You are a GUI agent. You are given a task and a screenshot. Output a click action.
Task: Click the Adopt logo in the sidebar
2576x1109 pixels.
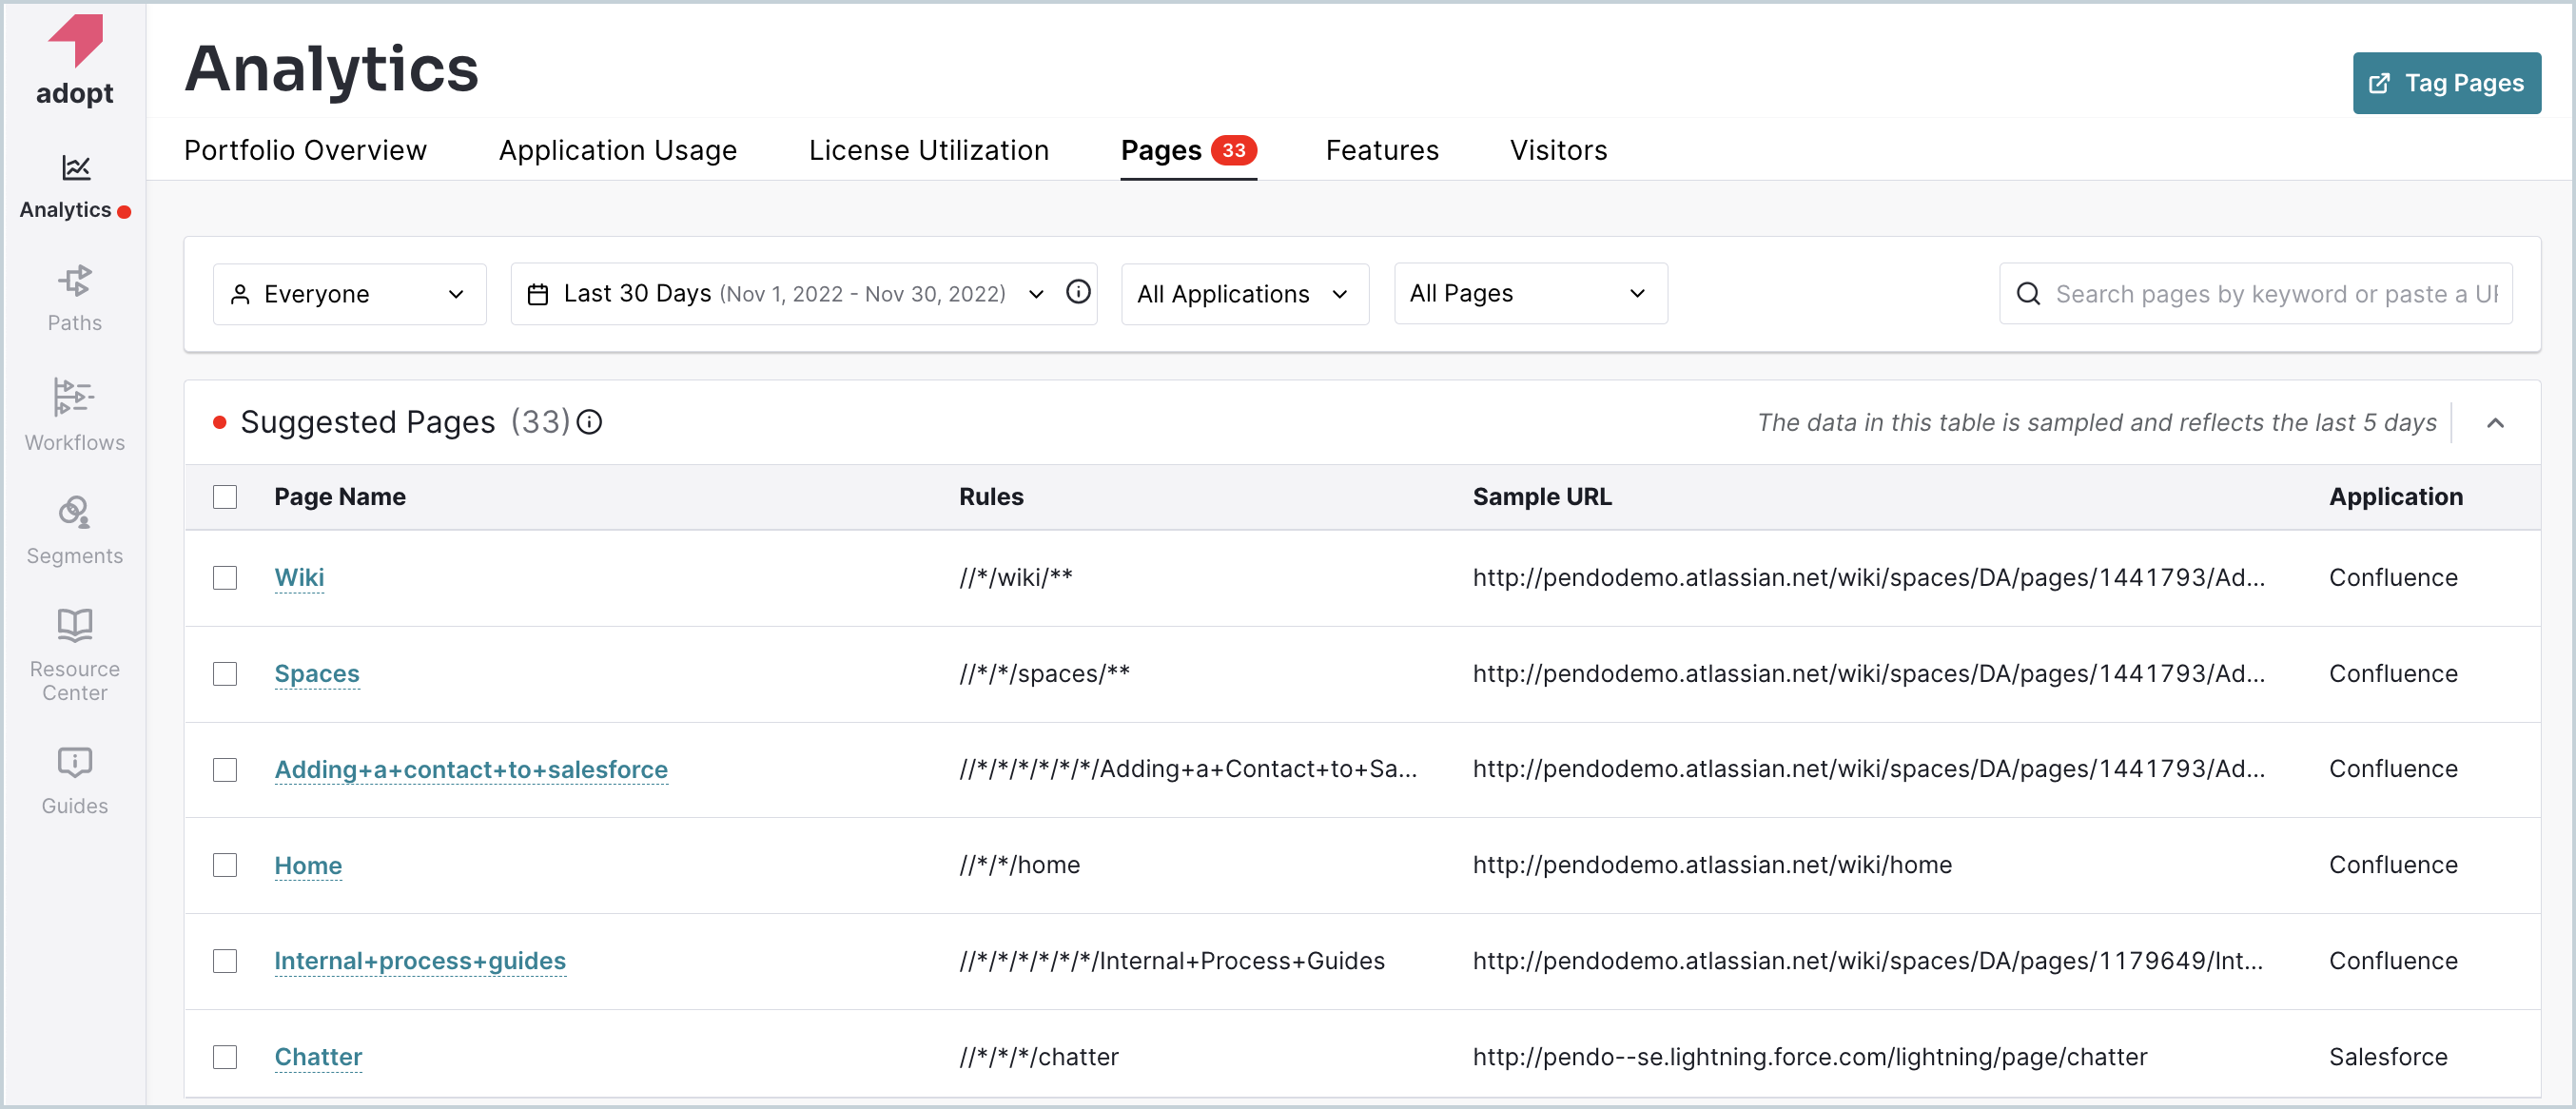point(75,60)
